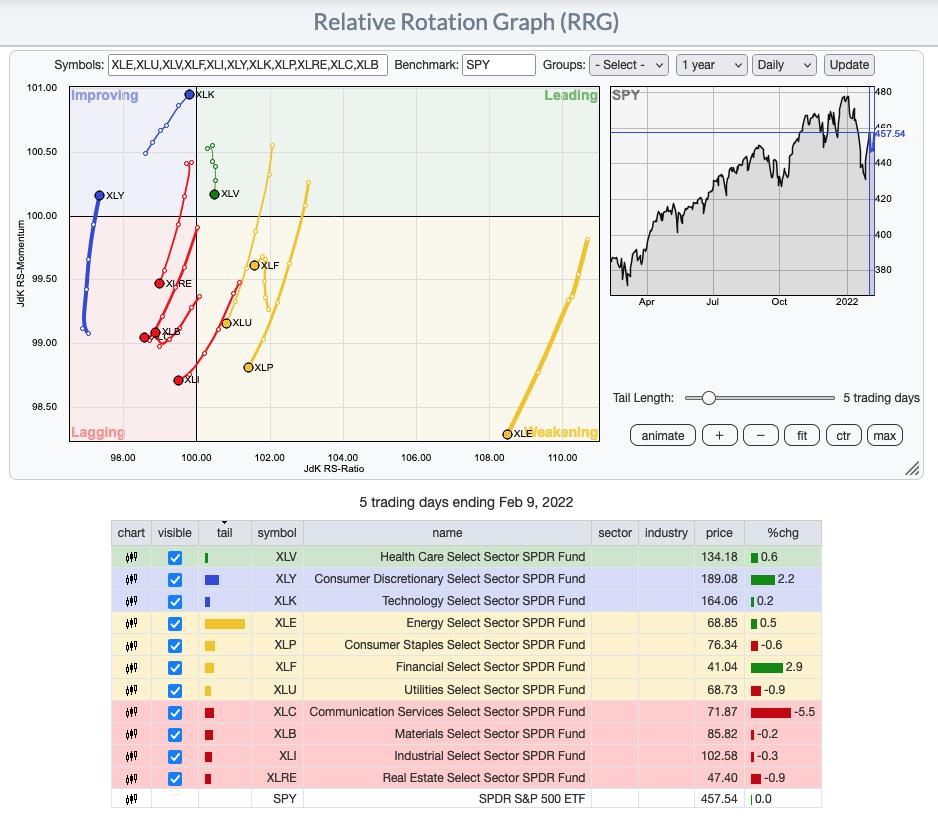Click the max button

[884, 436]
